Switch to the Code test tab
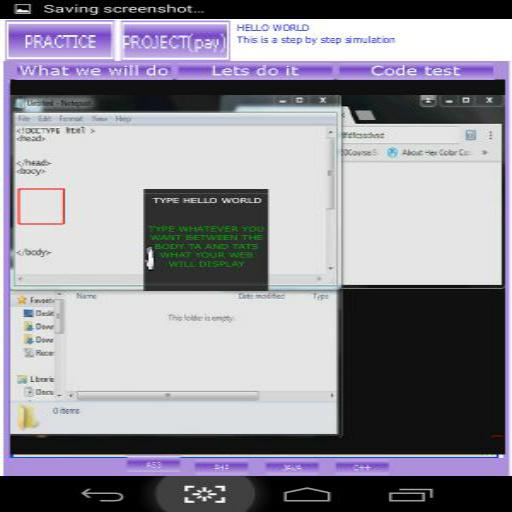Image resolution: width=512 pixels, height=512 pixels. pyautogui.click(x=416, y=71)
